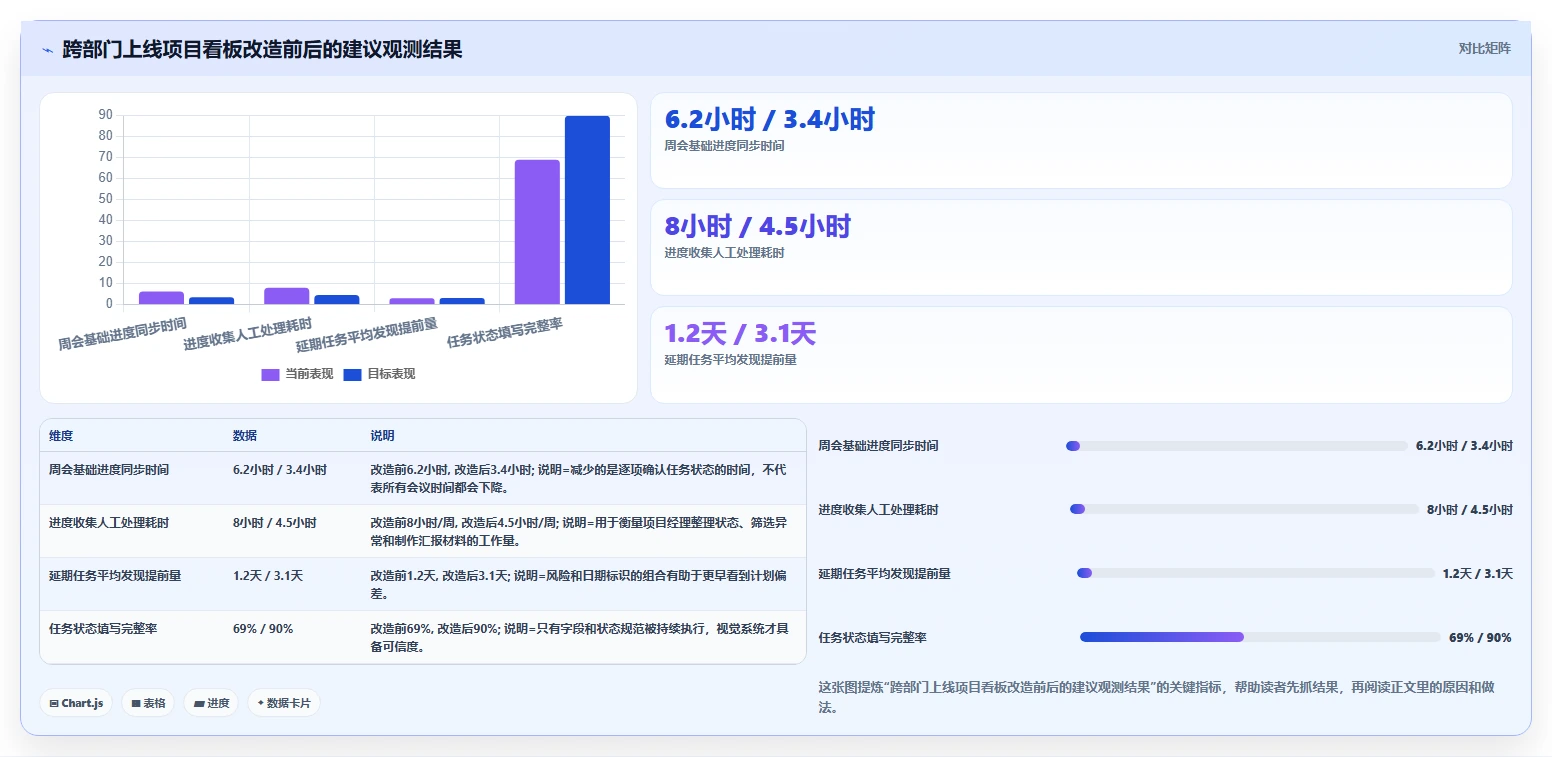Click the footer summary paragraph starting 这张图提炼

[1157, 697]
